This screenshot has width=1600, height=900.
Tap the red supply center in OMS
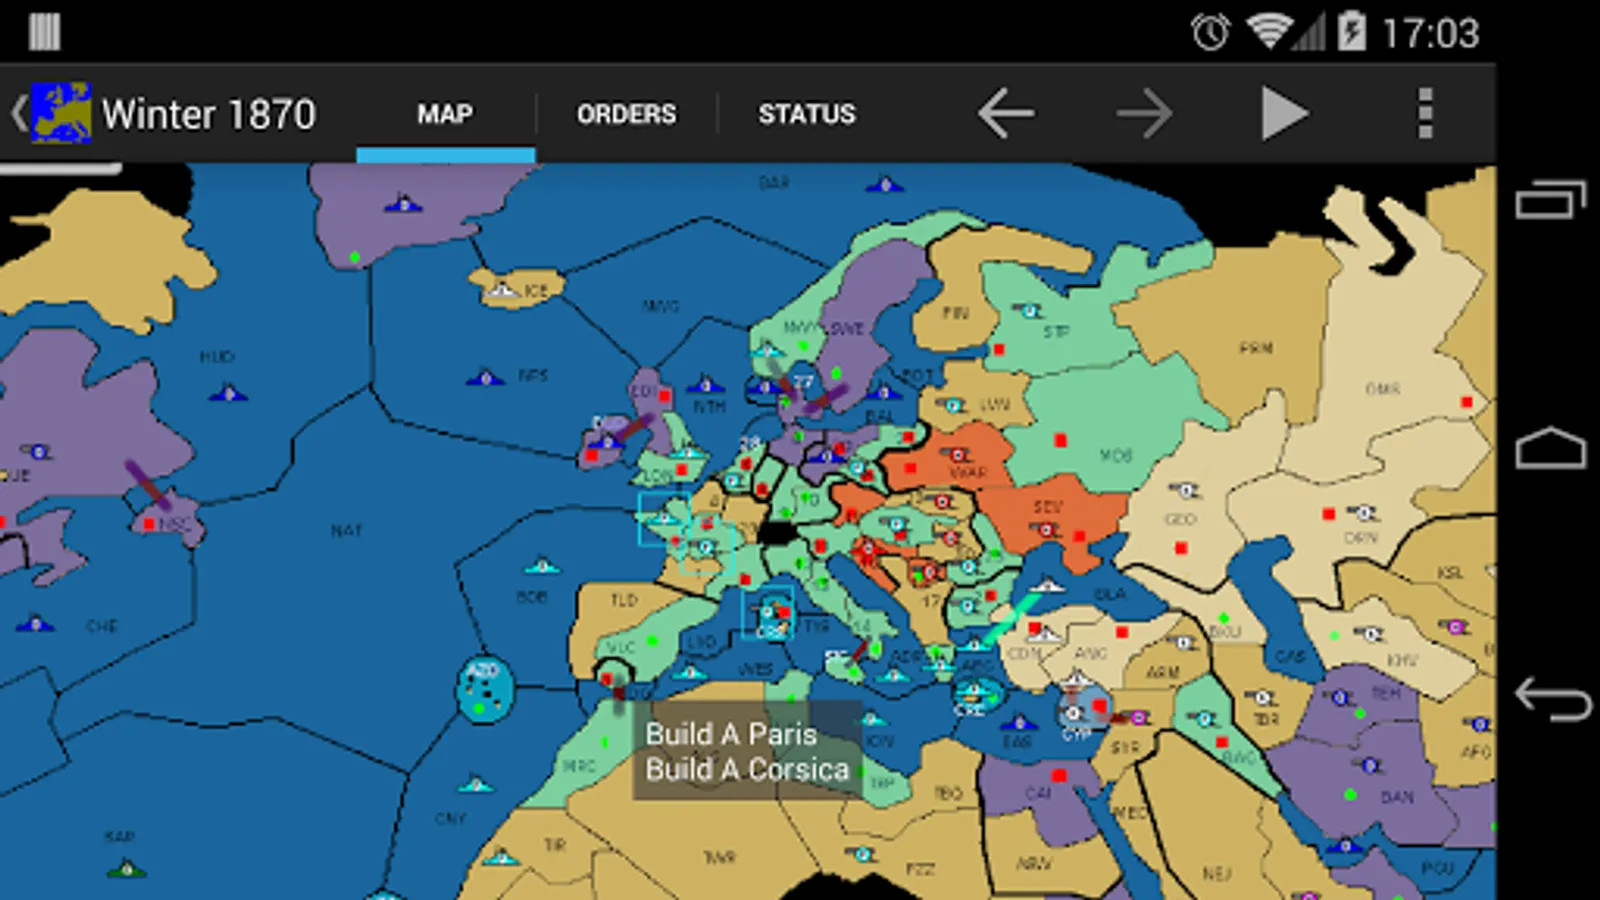click(x=1466, y=402)
